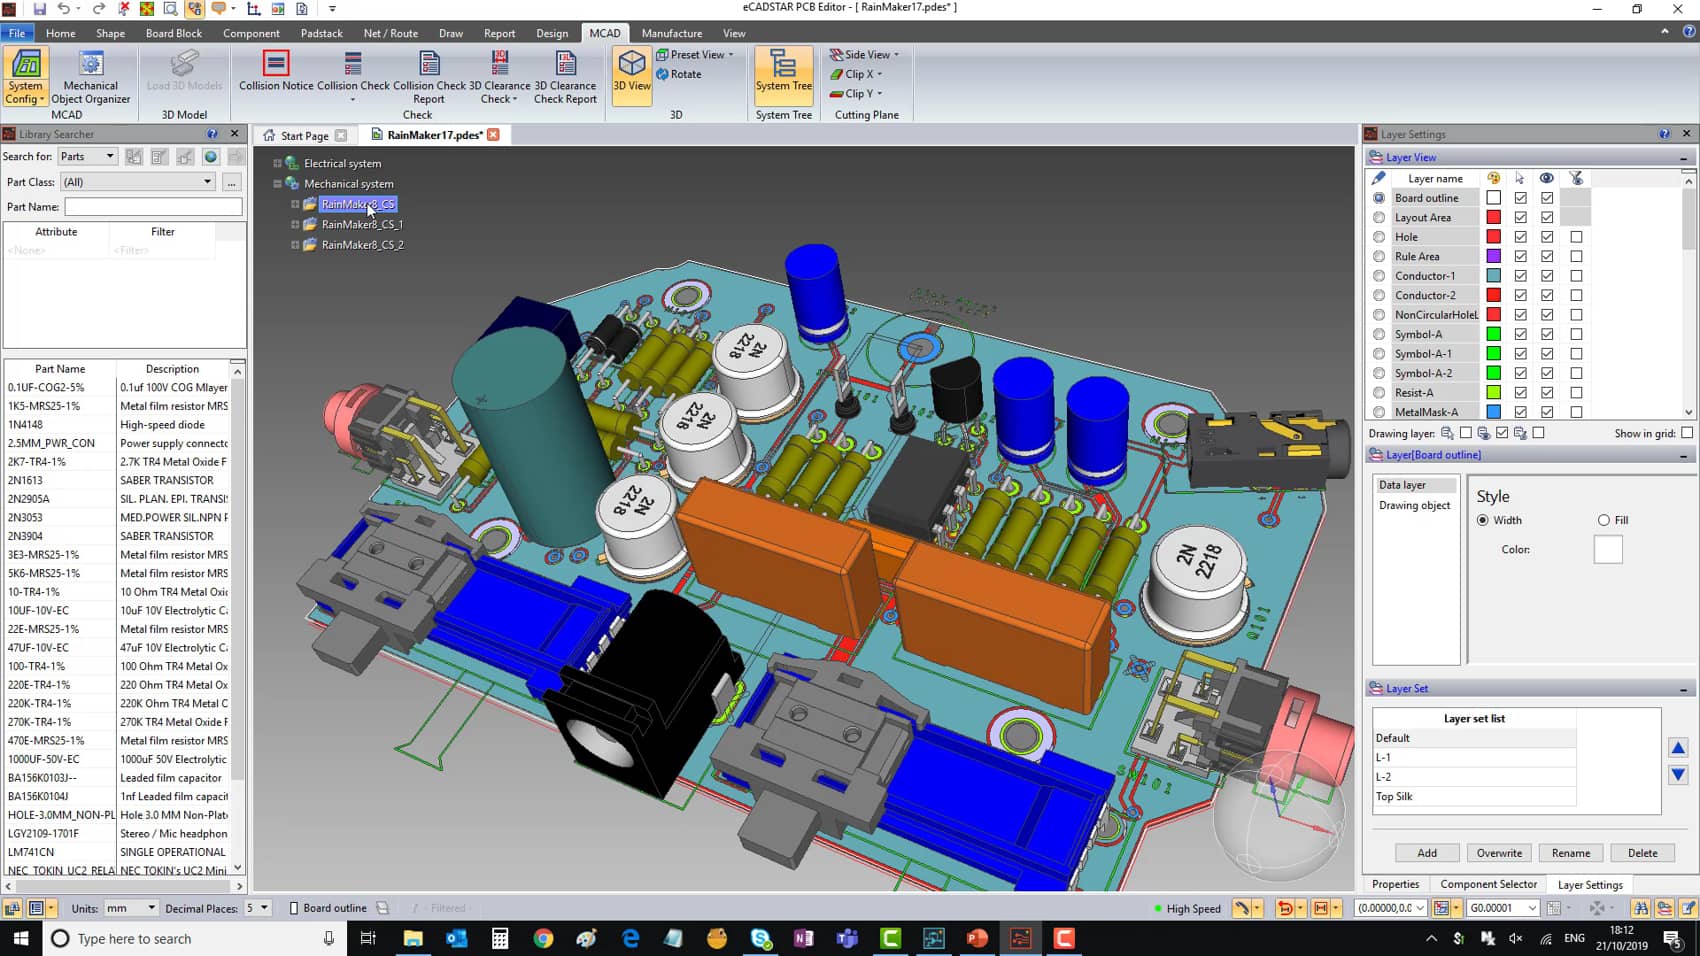Click Library Searcher help icon

pos(212,134)
